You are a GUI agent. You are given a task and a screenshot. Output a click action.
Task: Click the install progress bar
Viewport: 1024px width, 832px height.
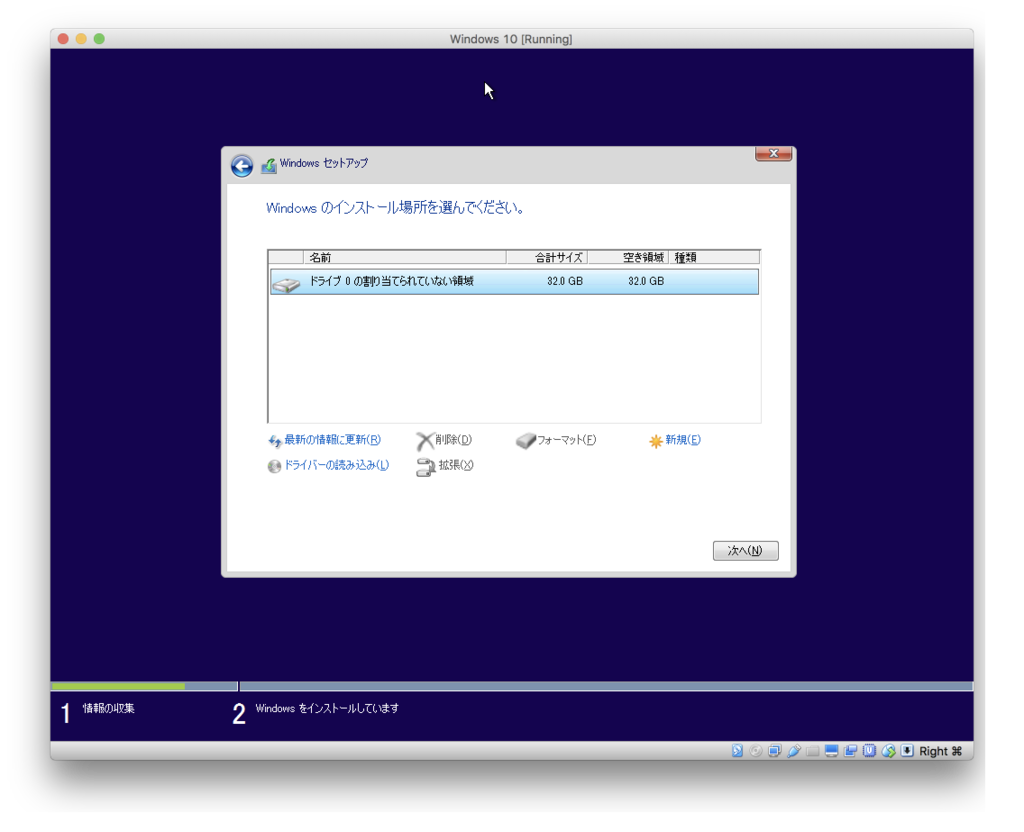click(x=512, y=686)
